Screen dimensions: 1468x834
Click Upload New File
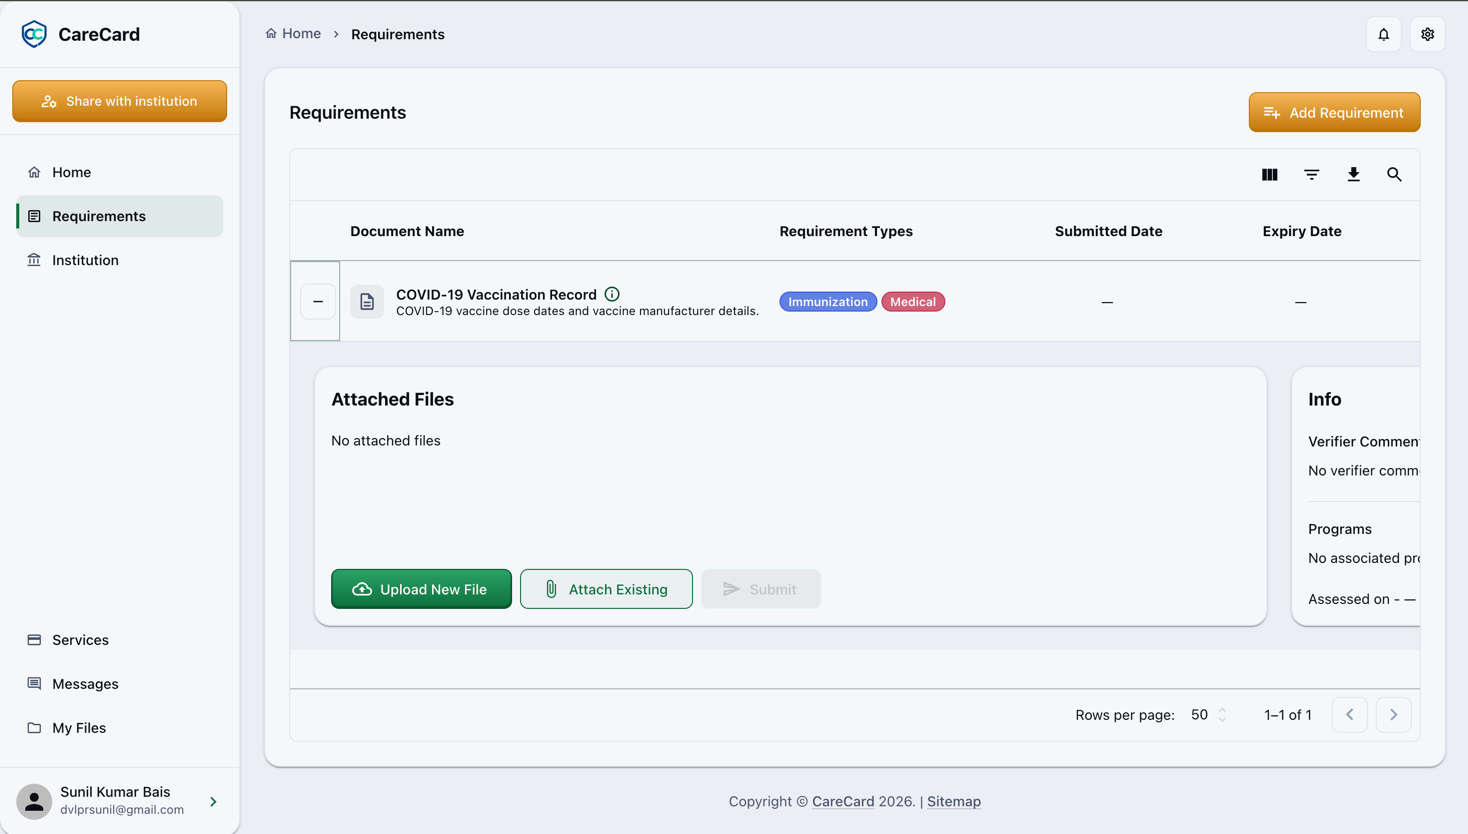click(421, 589)
